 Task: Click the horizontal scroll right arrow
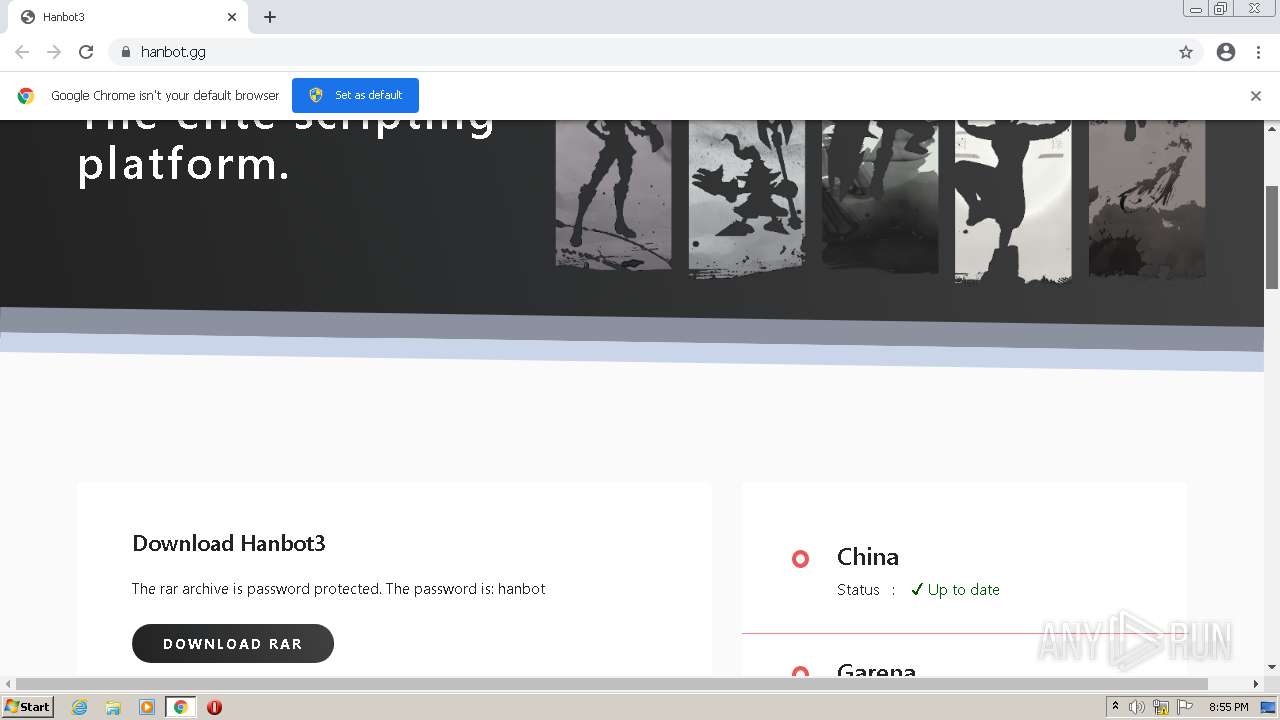[x=1256, y=684]
